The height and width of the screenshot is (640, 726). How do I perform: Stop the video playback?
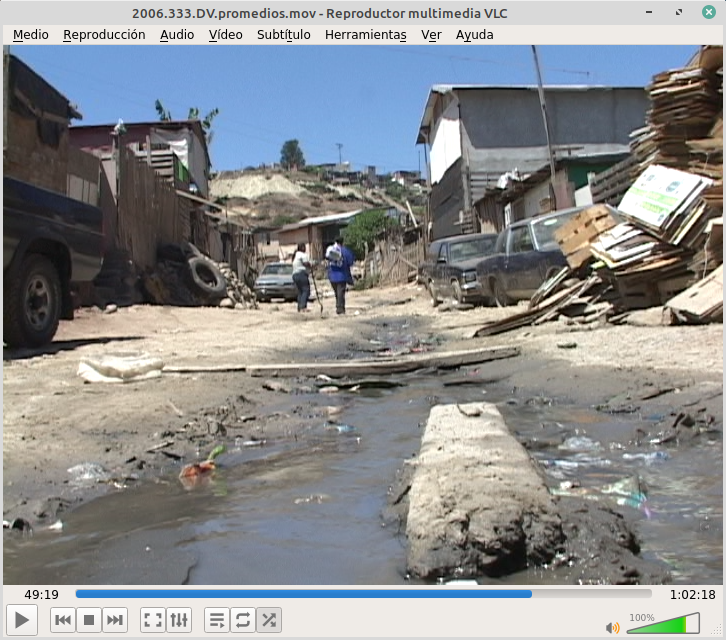[89, 620]
